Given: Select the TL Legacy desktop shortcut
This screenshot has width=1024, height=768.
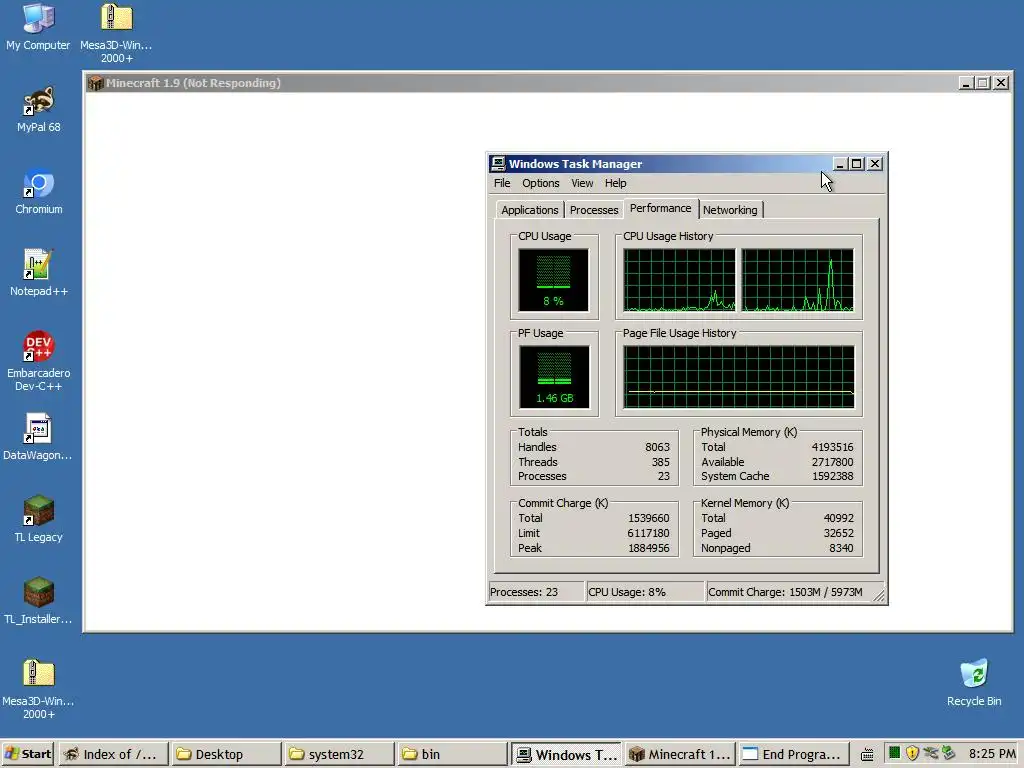Looking at the screenshot, I should click(39, 519).
